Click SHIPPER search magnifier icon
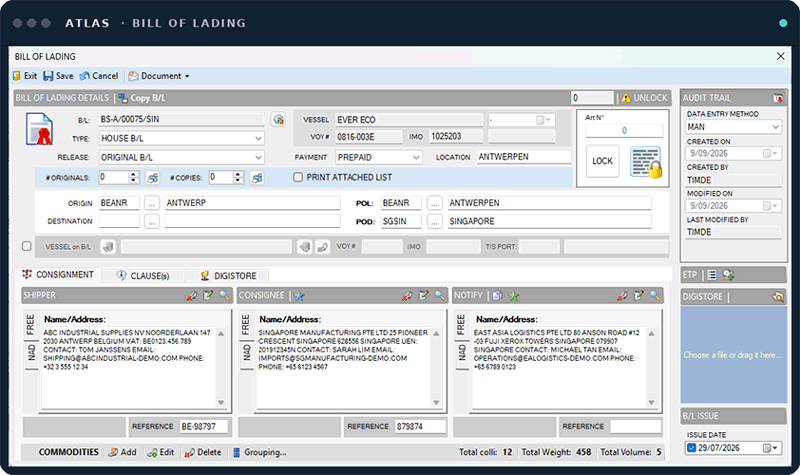Image resolution: width=800 pixels, height=475 pixels. (224, 295)
